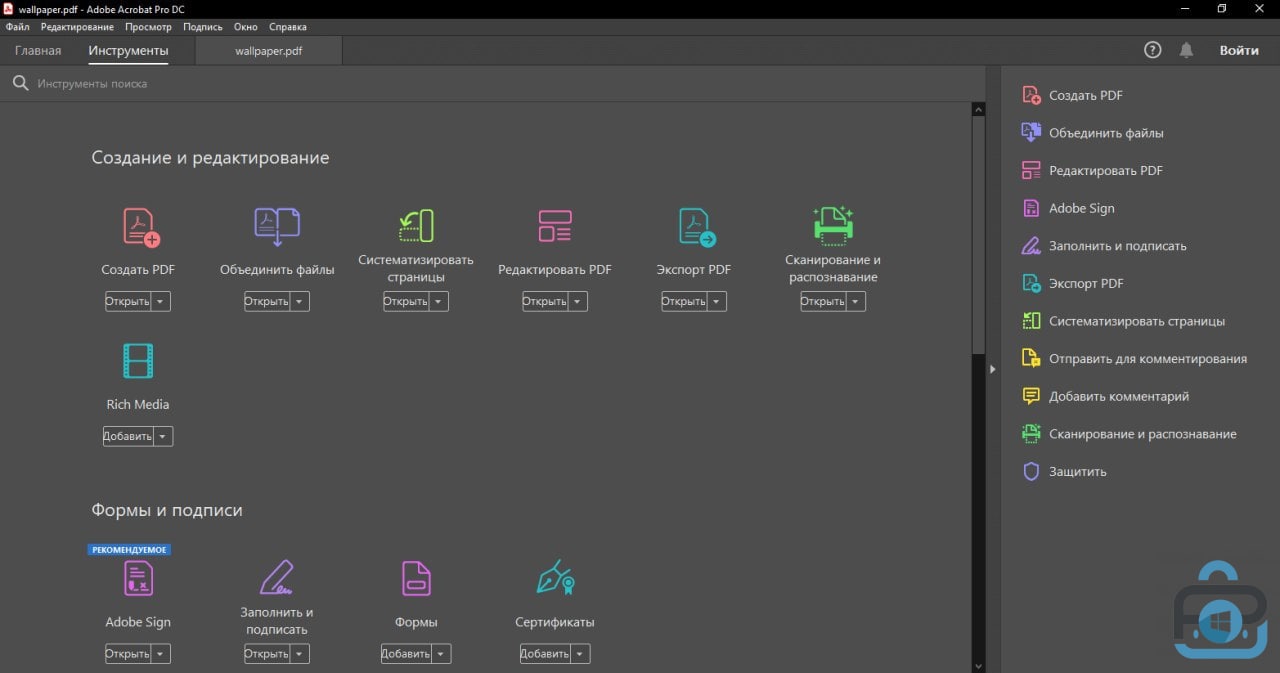Click Открыть button under Редактировать PDF

(546, 301)
